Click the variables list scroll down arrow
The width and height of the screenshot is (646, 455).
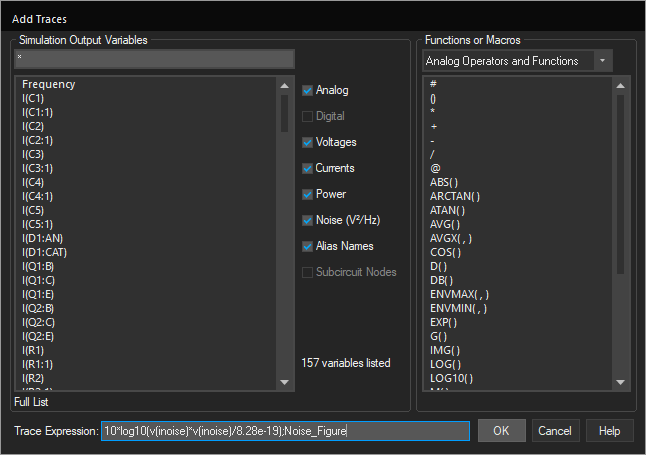click(284, 382)
